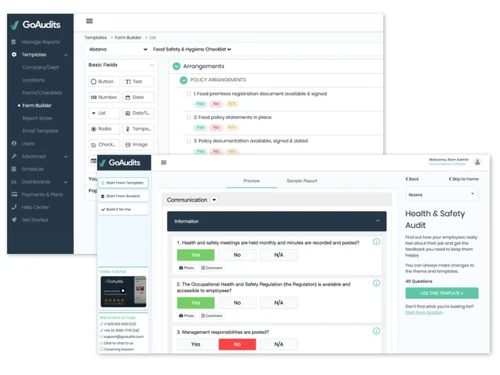Click Skip to home link
Screen dimensions: 500x375
coord(464,179)
